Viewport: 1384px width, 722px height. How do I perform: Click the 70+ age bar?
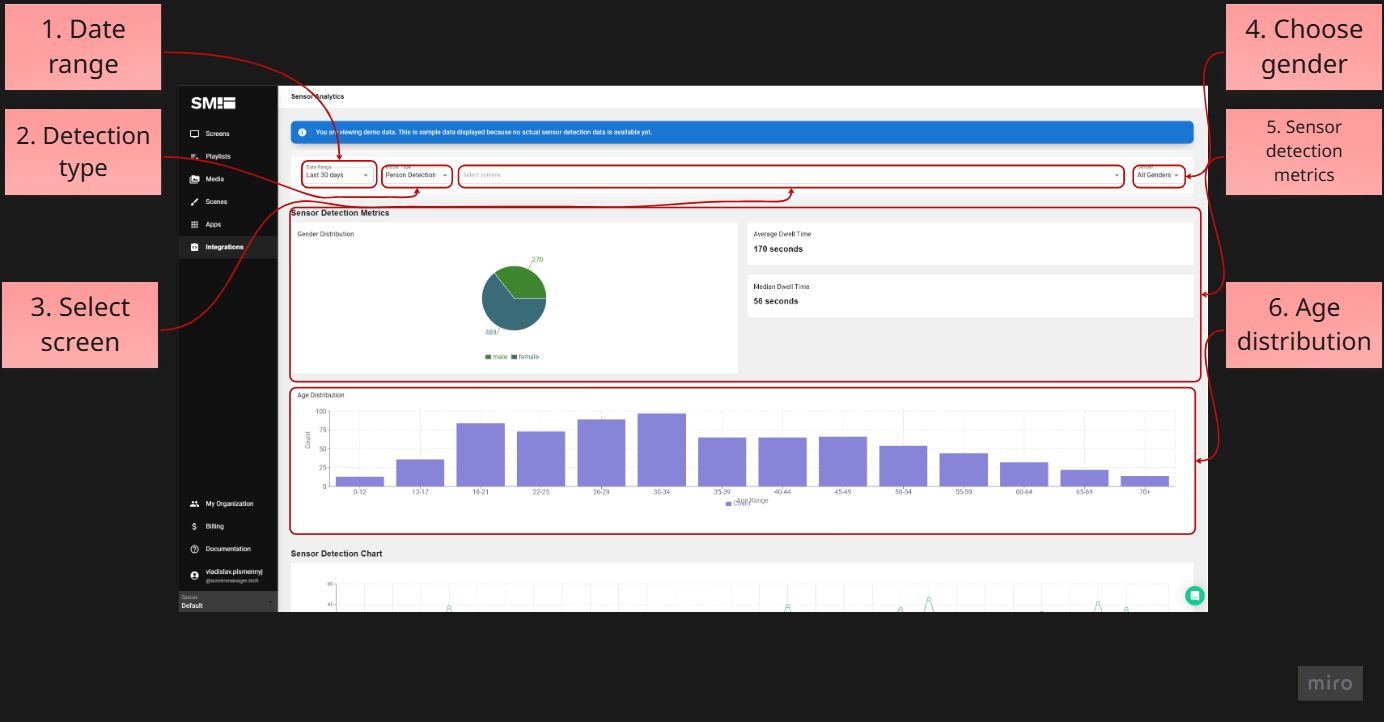pos(1145,481)
